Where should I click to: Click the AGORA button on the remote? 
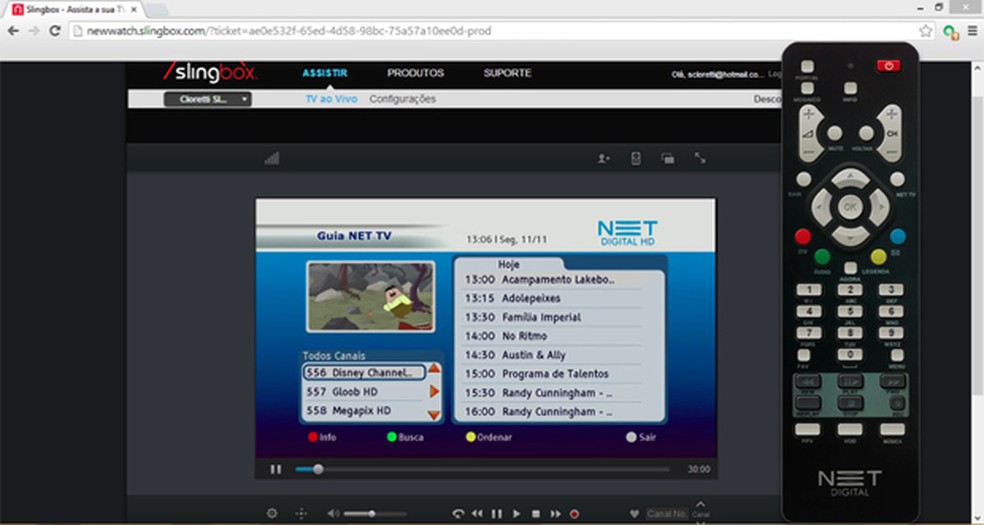[x=850, y=268]
